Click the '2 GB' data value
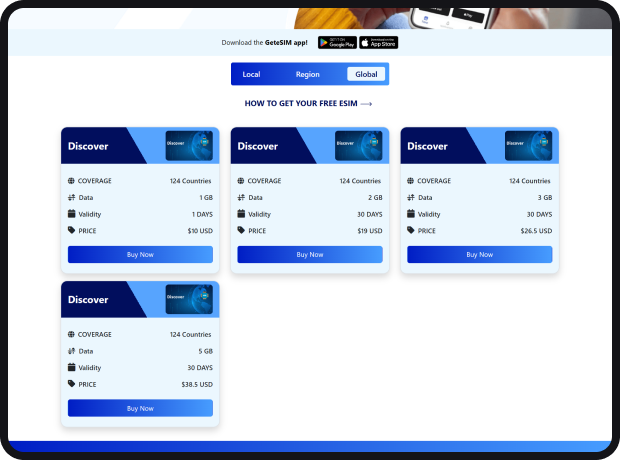The height and width of the screenshot is (460, 620). coord(375,198)
